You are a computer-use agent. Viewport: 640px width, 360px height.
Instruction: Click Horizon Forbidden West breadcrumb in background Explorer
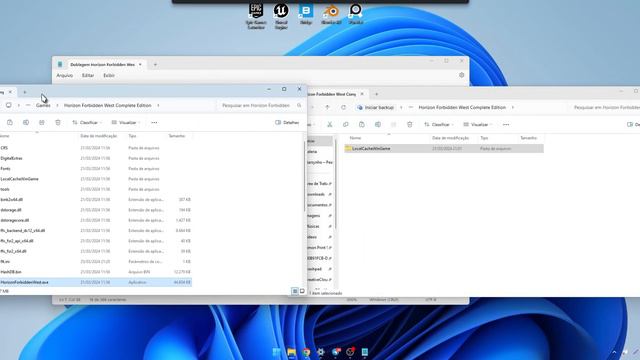tap(462, 107)
